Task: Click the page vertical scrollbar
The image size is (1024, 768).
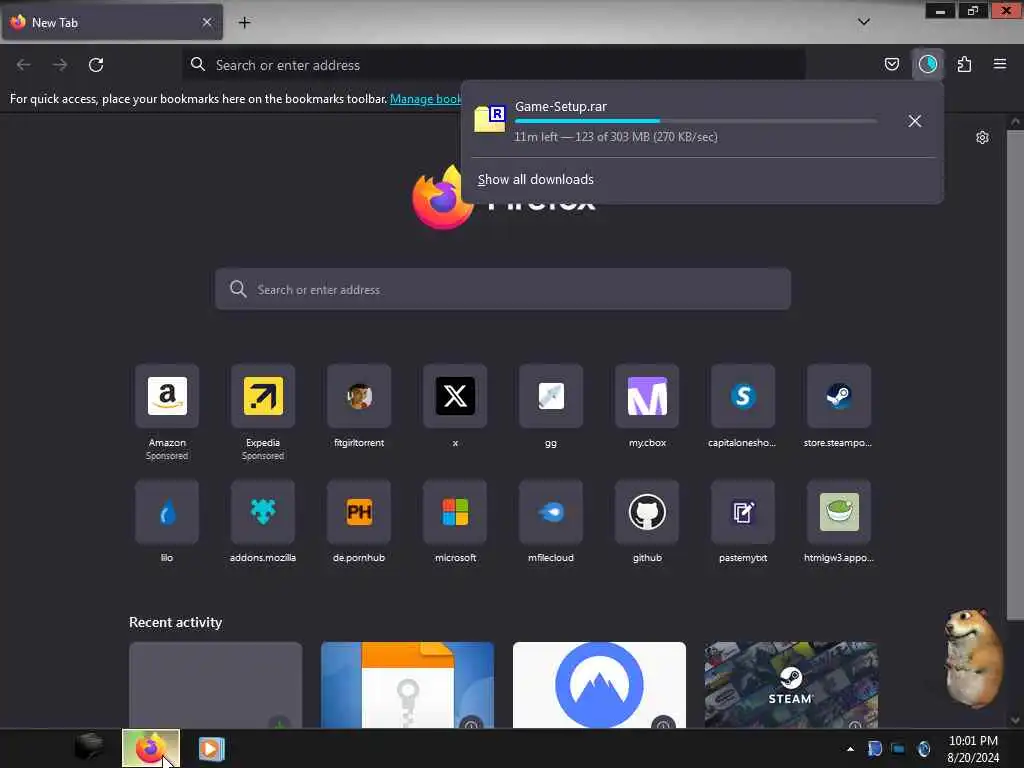Action: click(x=1014, y=376)
